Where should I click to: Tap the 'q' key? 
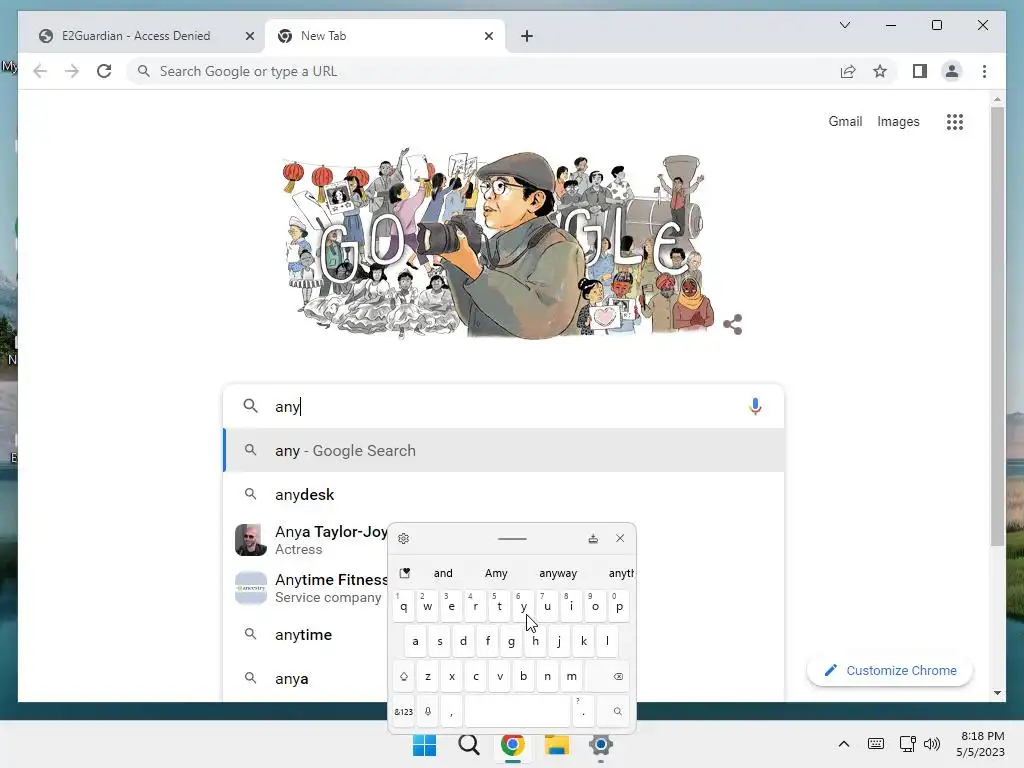pos(404,606)
